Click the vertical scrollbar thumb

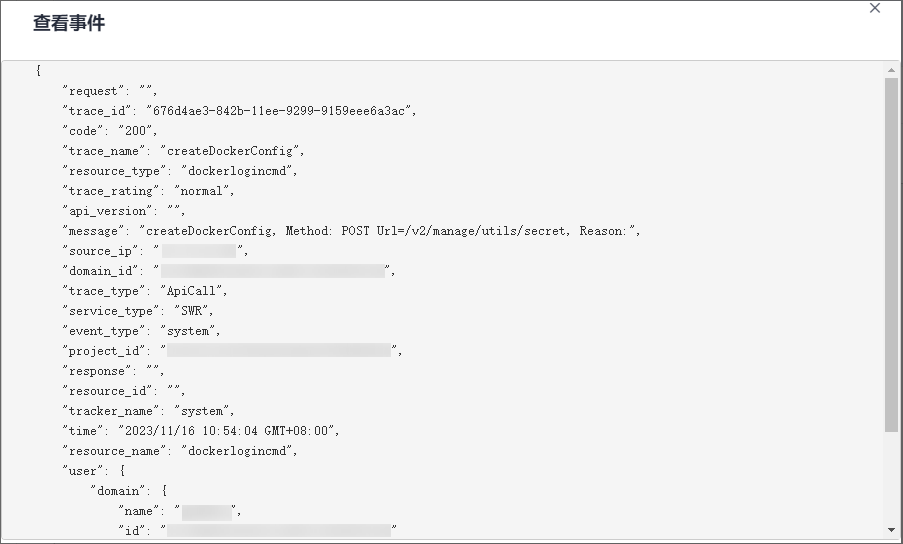891,255
